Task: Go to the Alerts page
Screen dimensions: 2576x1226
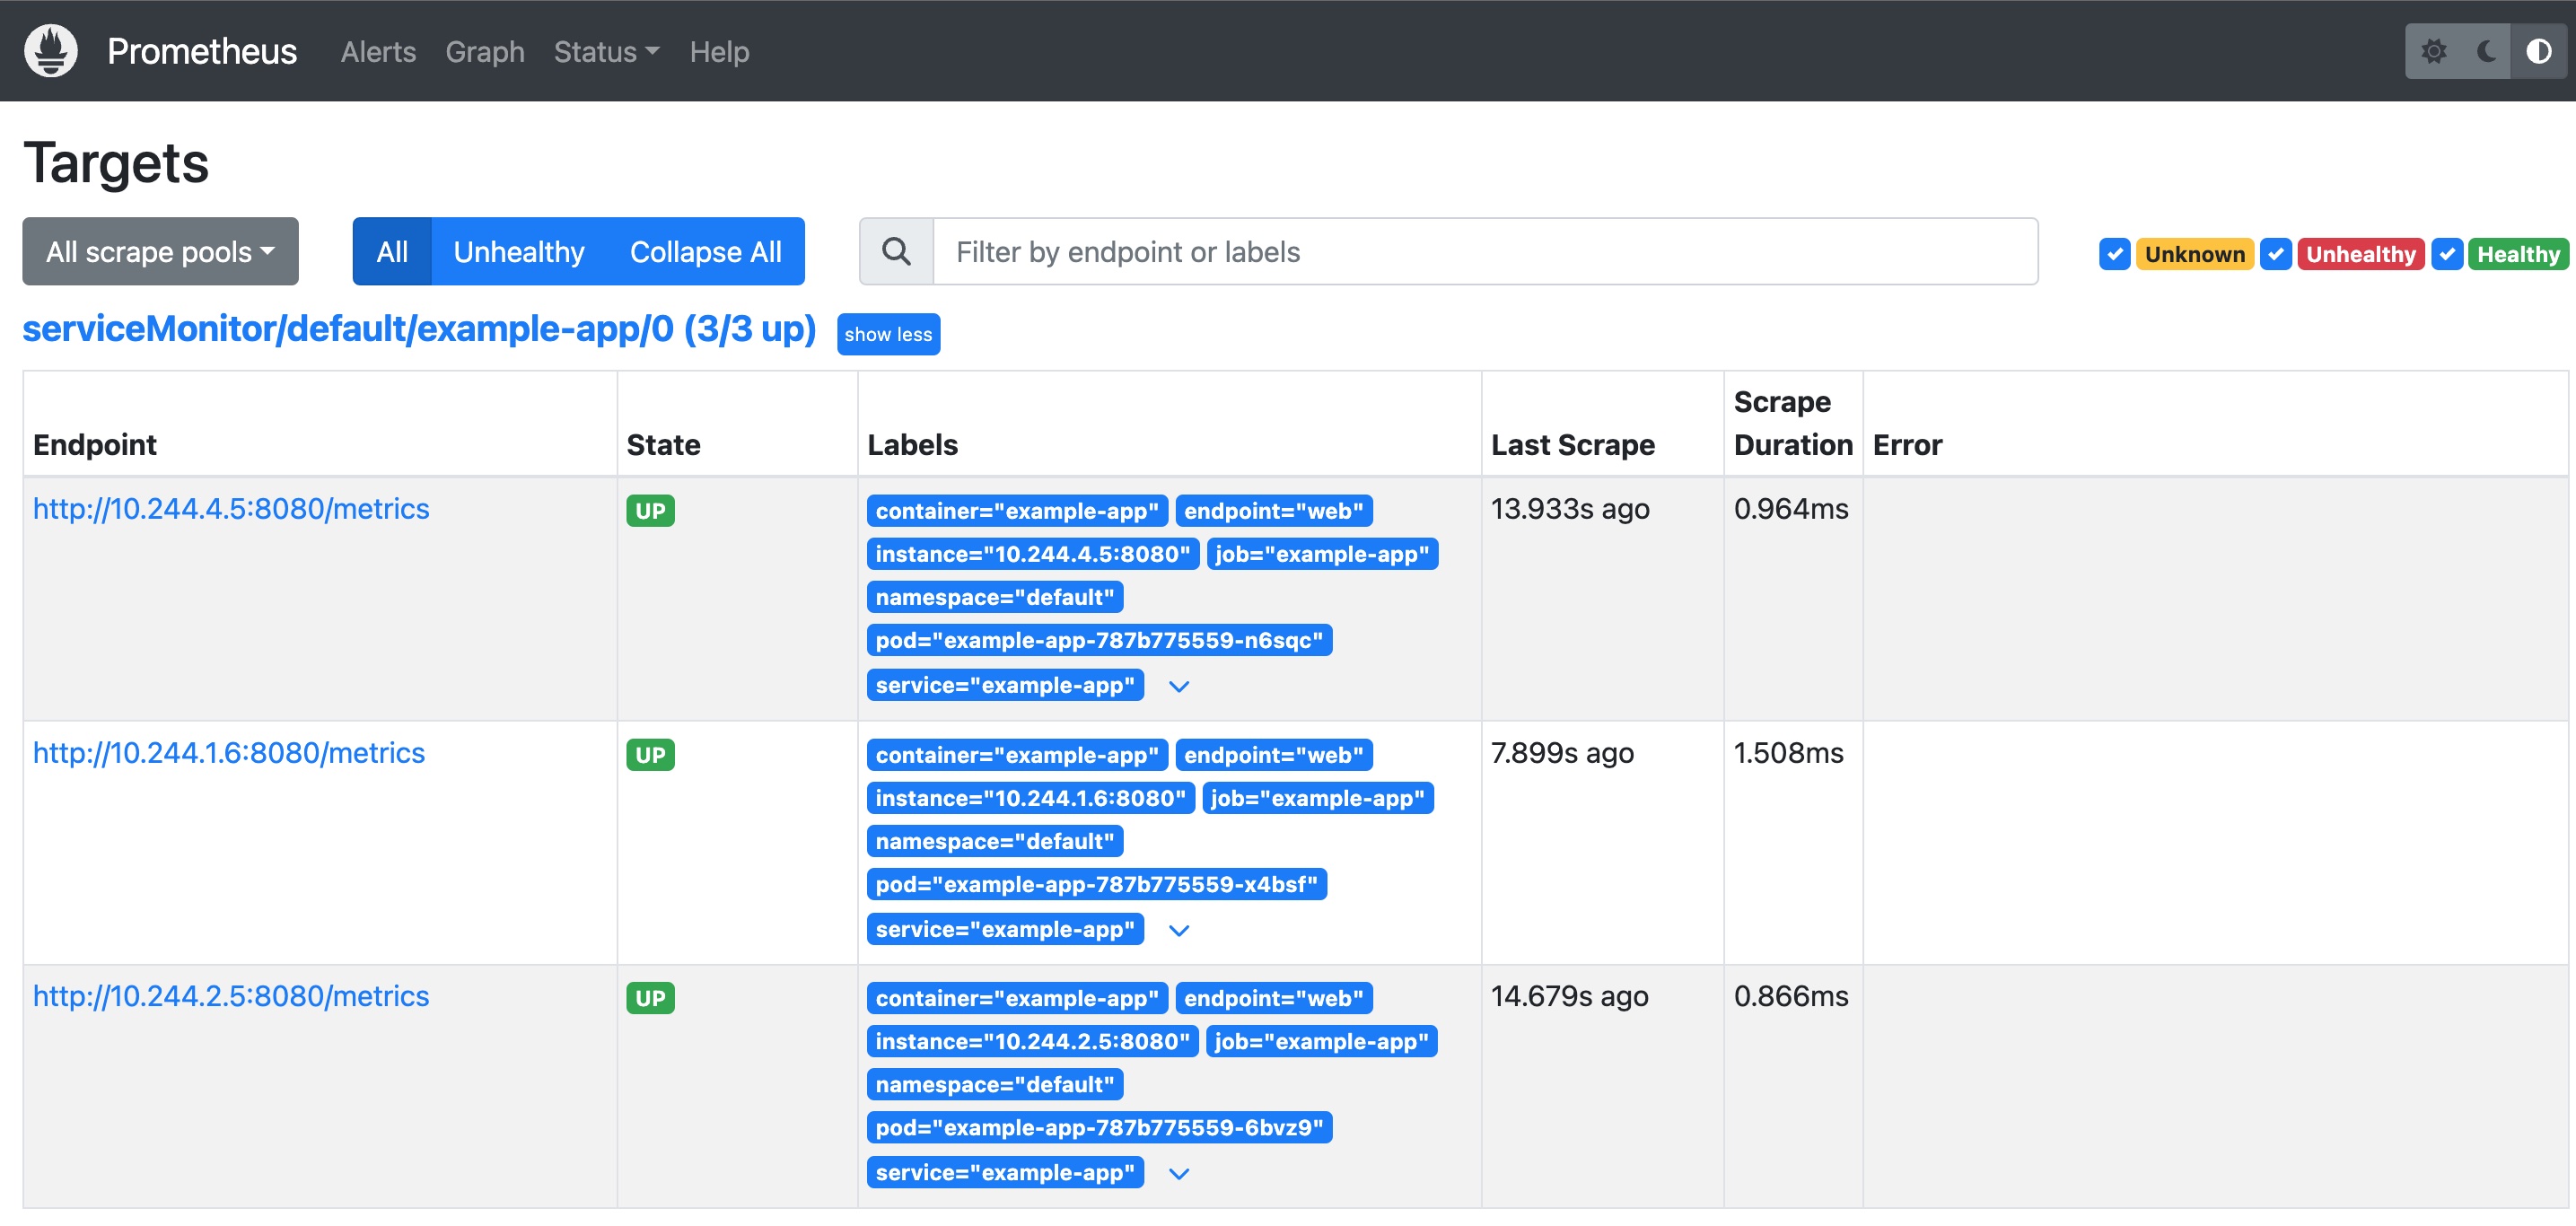Action: [378, 52]
